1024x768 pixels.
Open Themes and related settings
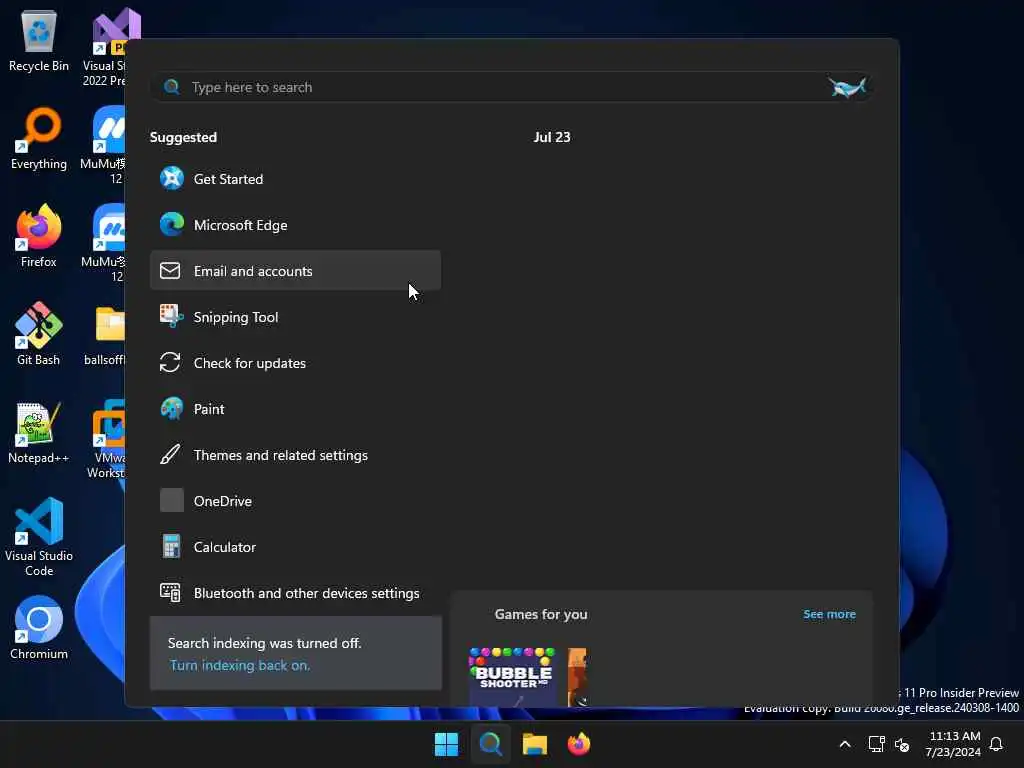(295, 455)
